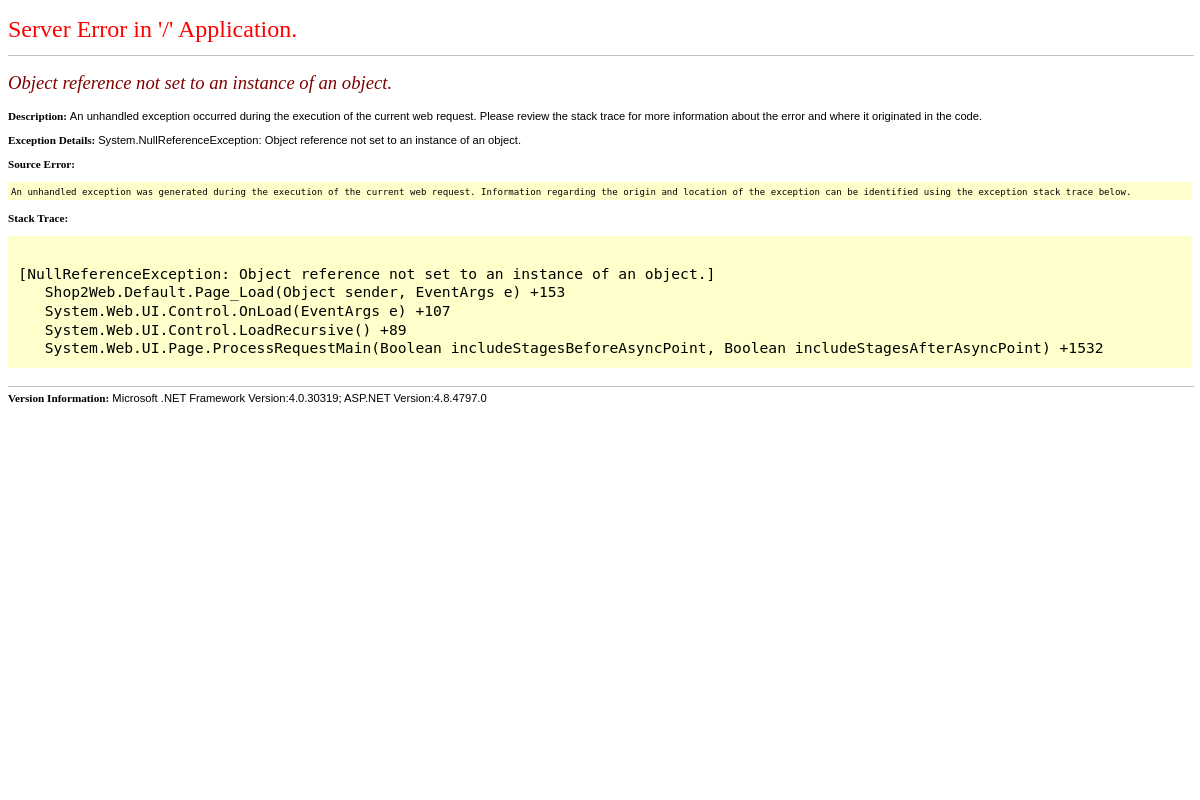1200x800 pixels.
Task: Click the italic 'Object reference not set' subheading
Action: (200, 83)
